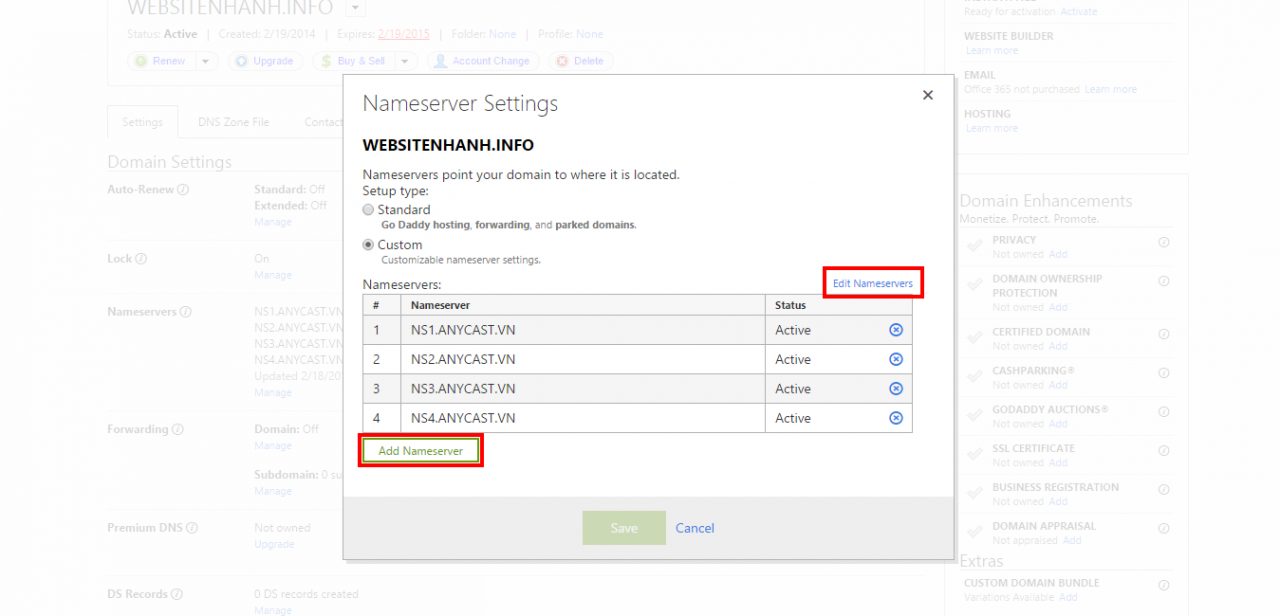Show help for Domain Ownership Protection
The width and height of the screenshot is (1280, 616).
pyautogui.click(x=1164, y=281)
